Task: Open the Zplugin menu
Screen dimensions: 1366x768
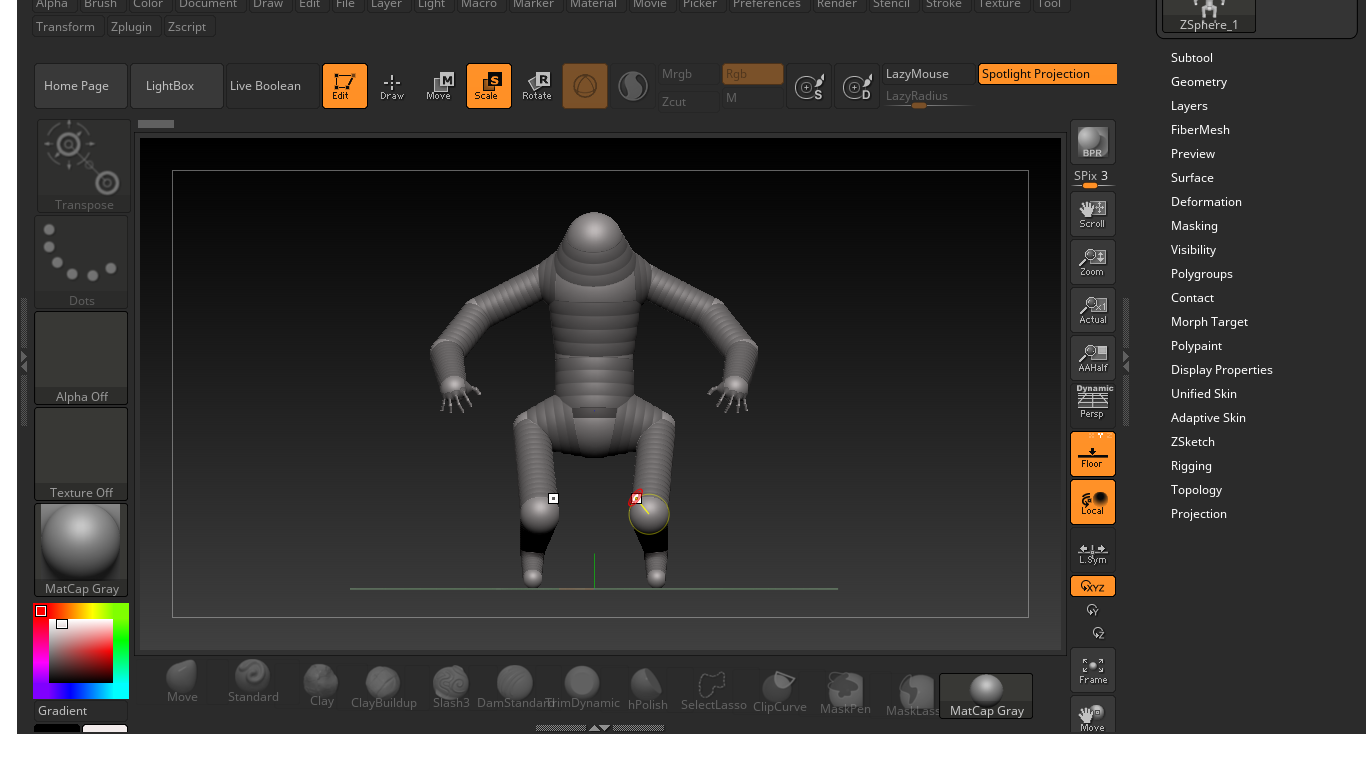Action: point(131,27)
